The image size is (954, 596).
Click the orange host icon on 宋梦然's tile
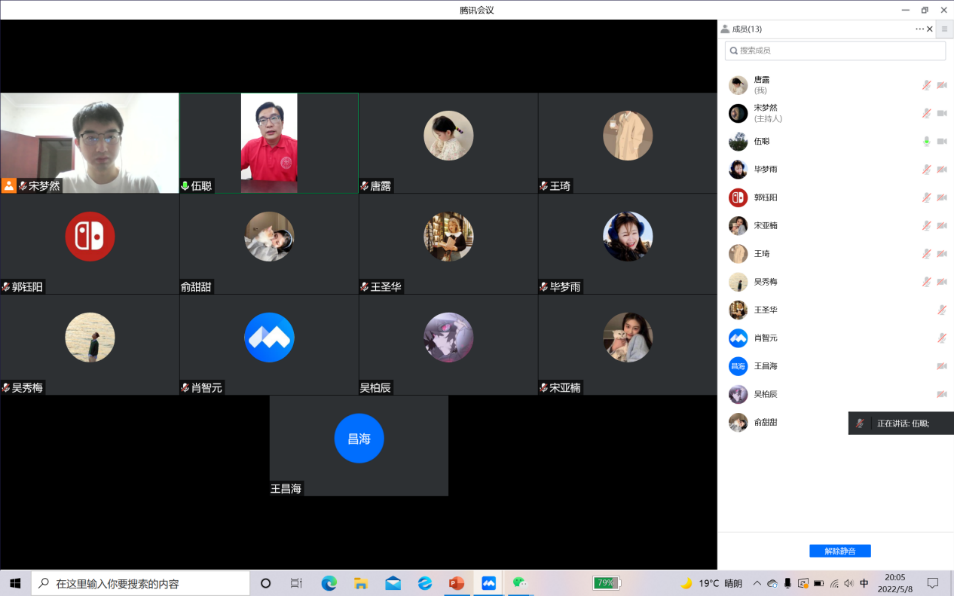coord(9,185)
